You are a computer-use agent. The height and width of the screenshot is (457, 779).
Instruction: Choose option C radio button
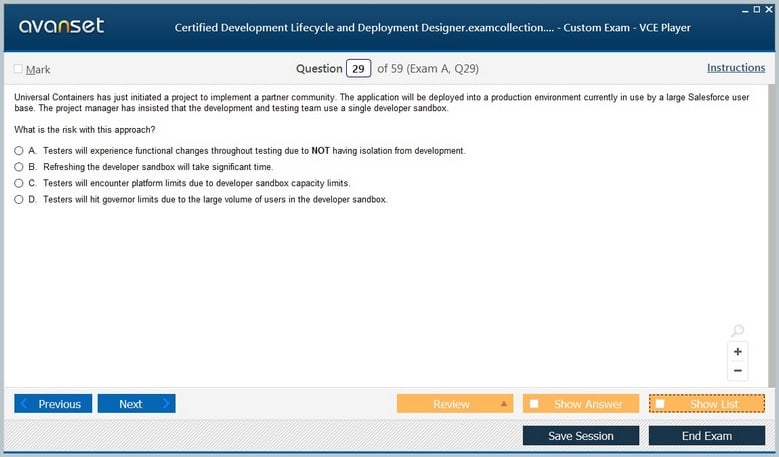point(19,183)
